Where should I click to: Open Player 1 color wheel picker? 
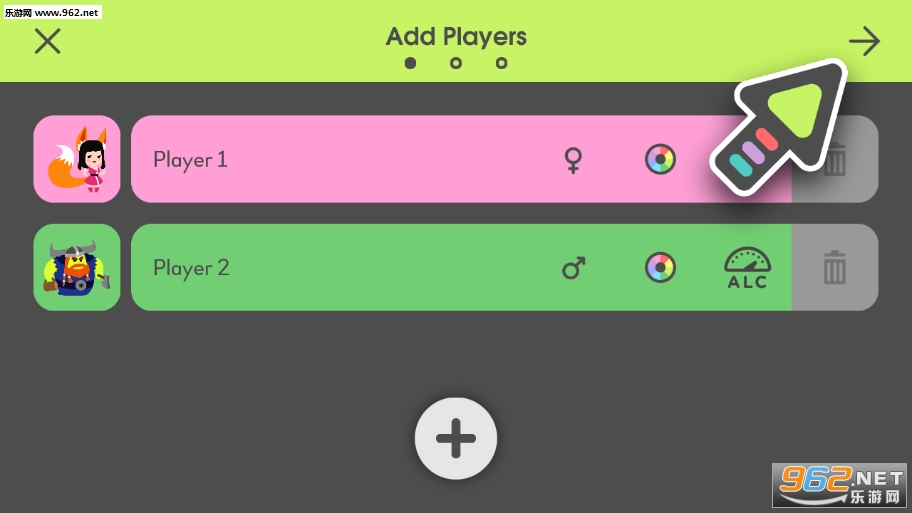[660, 159]
